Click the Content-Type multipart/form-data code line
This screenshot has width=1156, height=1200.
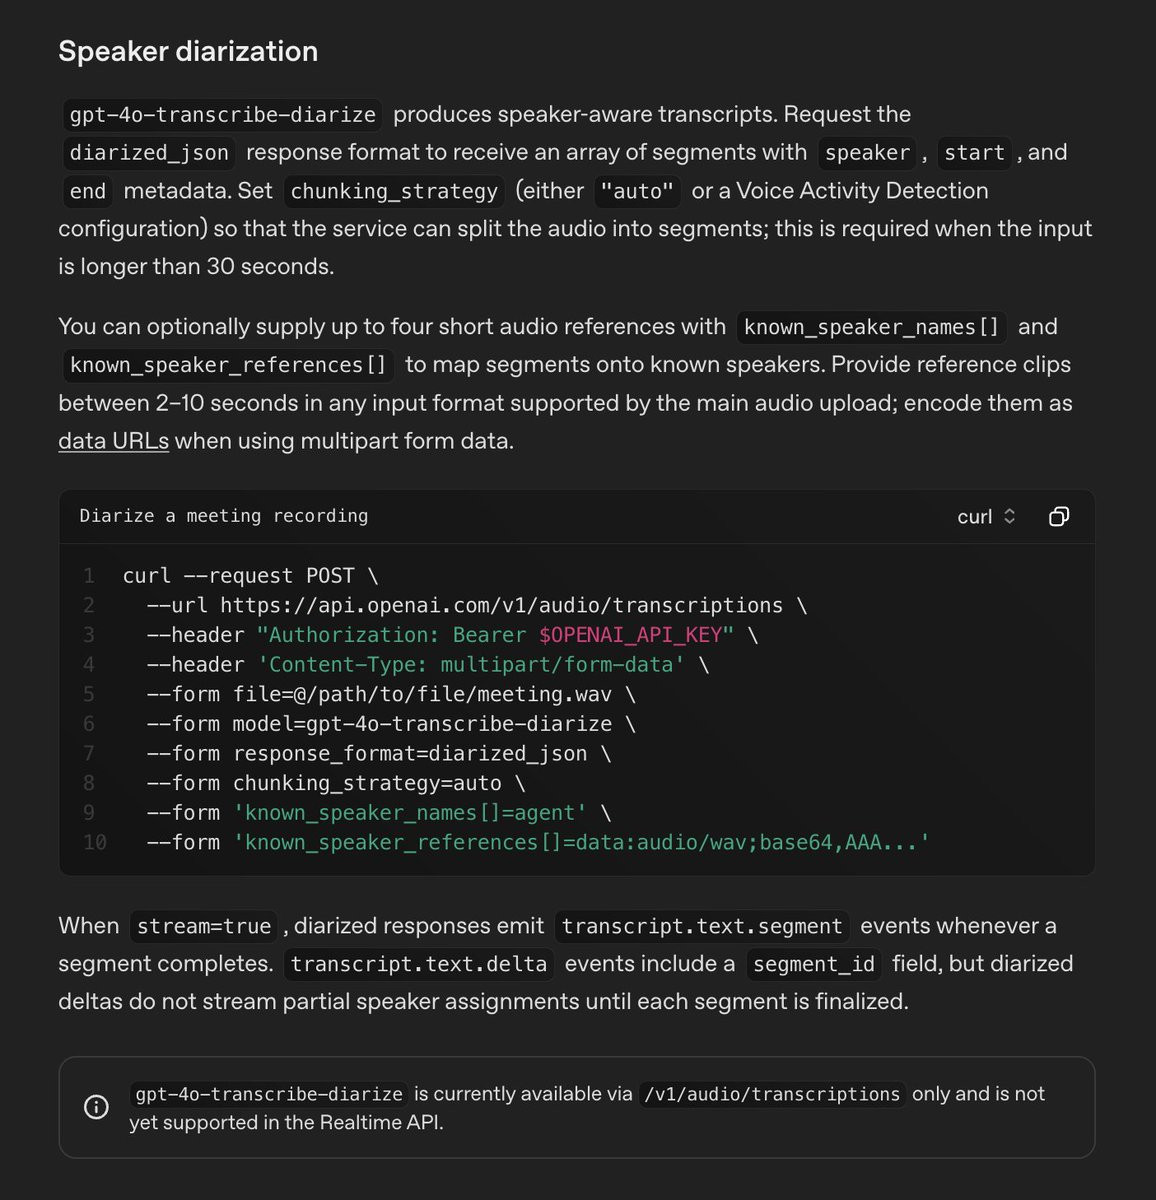(428, 665)
